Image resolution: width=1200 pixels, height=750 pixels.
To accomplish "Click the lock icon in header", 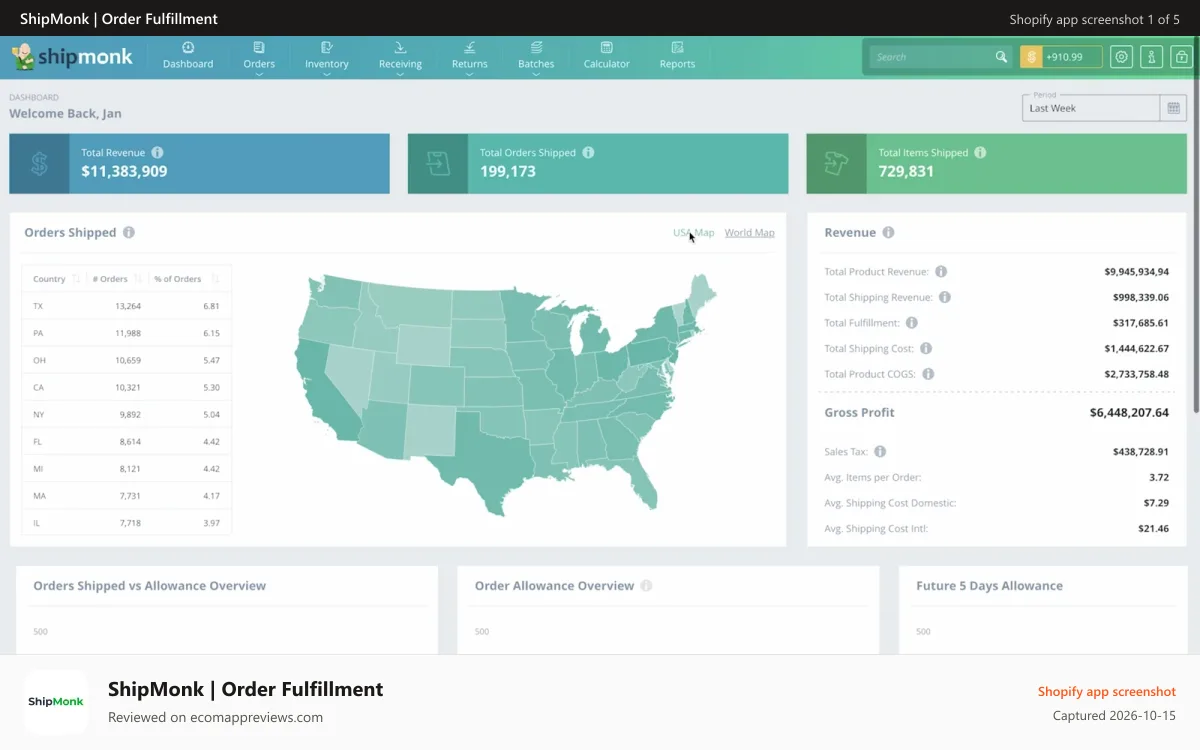I will click(1182, 57).
